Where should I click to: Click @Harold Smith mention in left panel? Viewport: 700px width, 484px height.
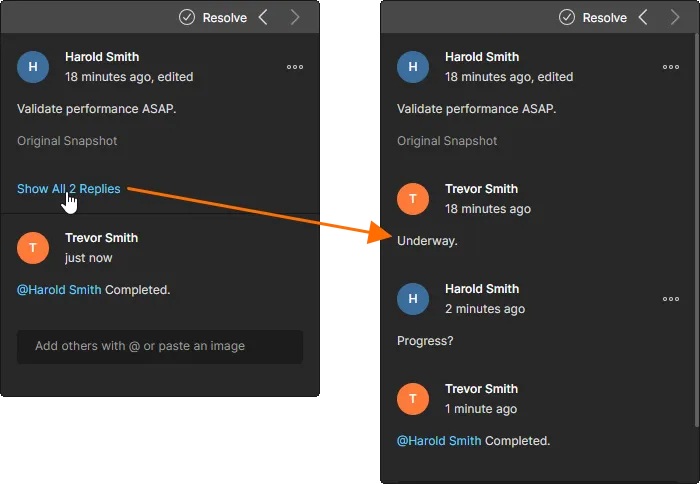tap(59, 290)
